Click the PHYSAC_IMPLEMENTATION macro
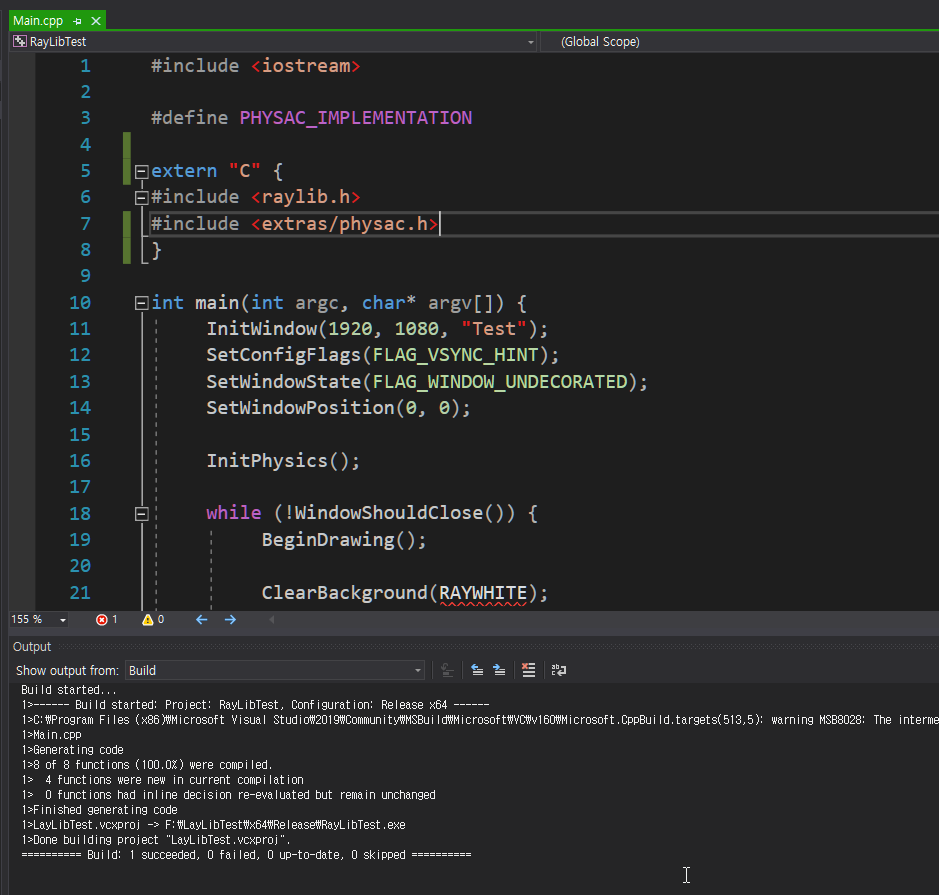The image size is (939, 895). point(356,118)
